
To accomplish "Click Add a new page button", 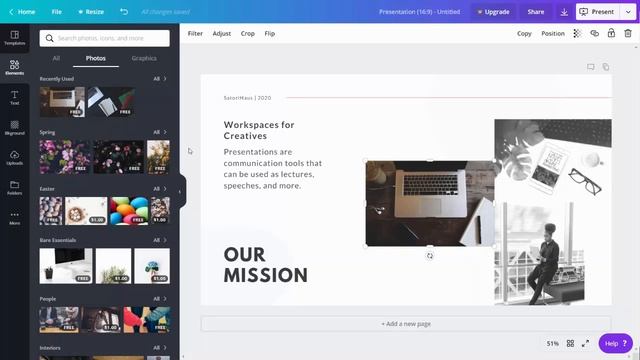I will coord(406,324).
